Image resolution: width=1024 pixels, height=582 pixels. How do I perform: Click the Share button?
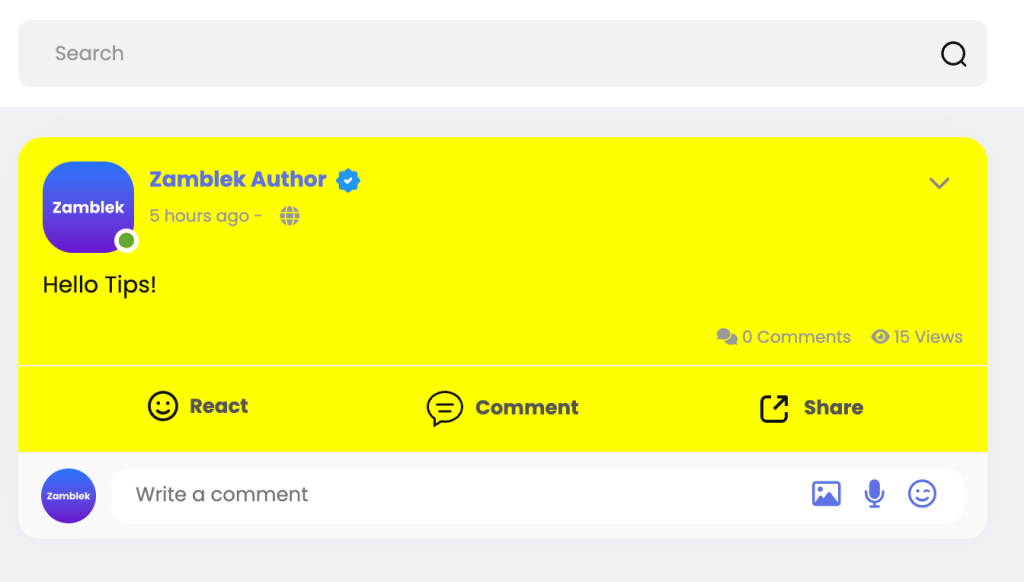(x=811, y=408)
